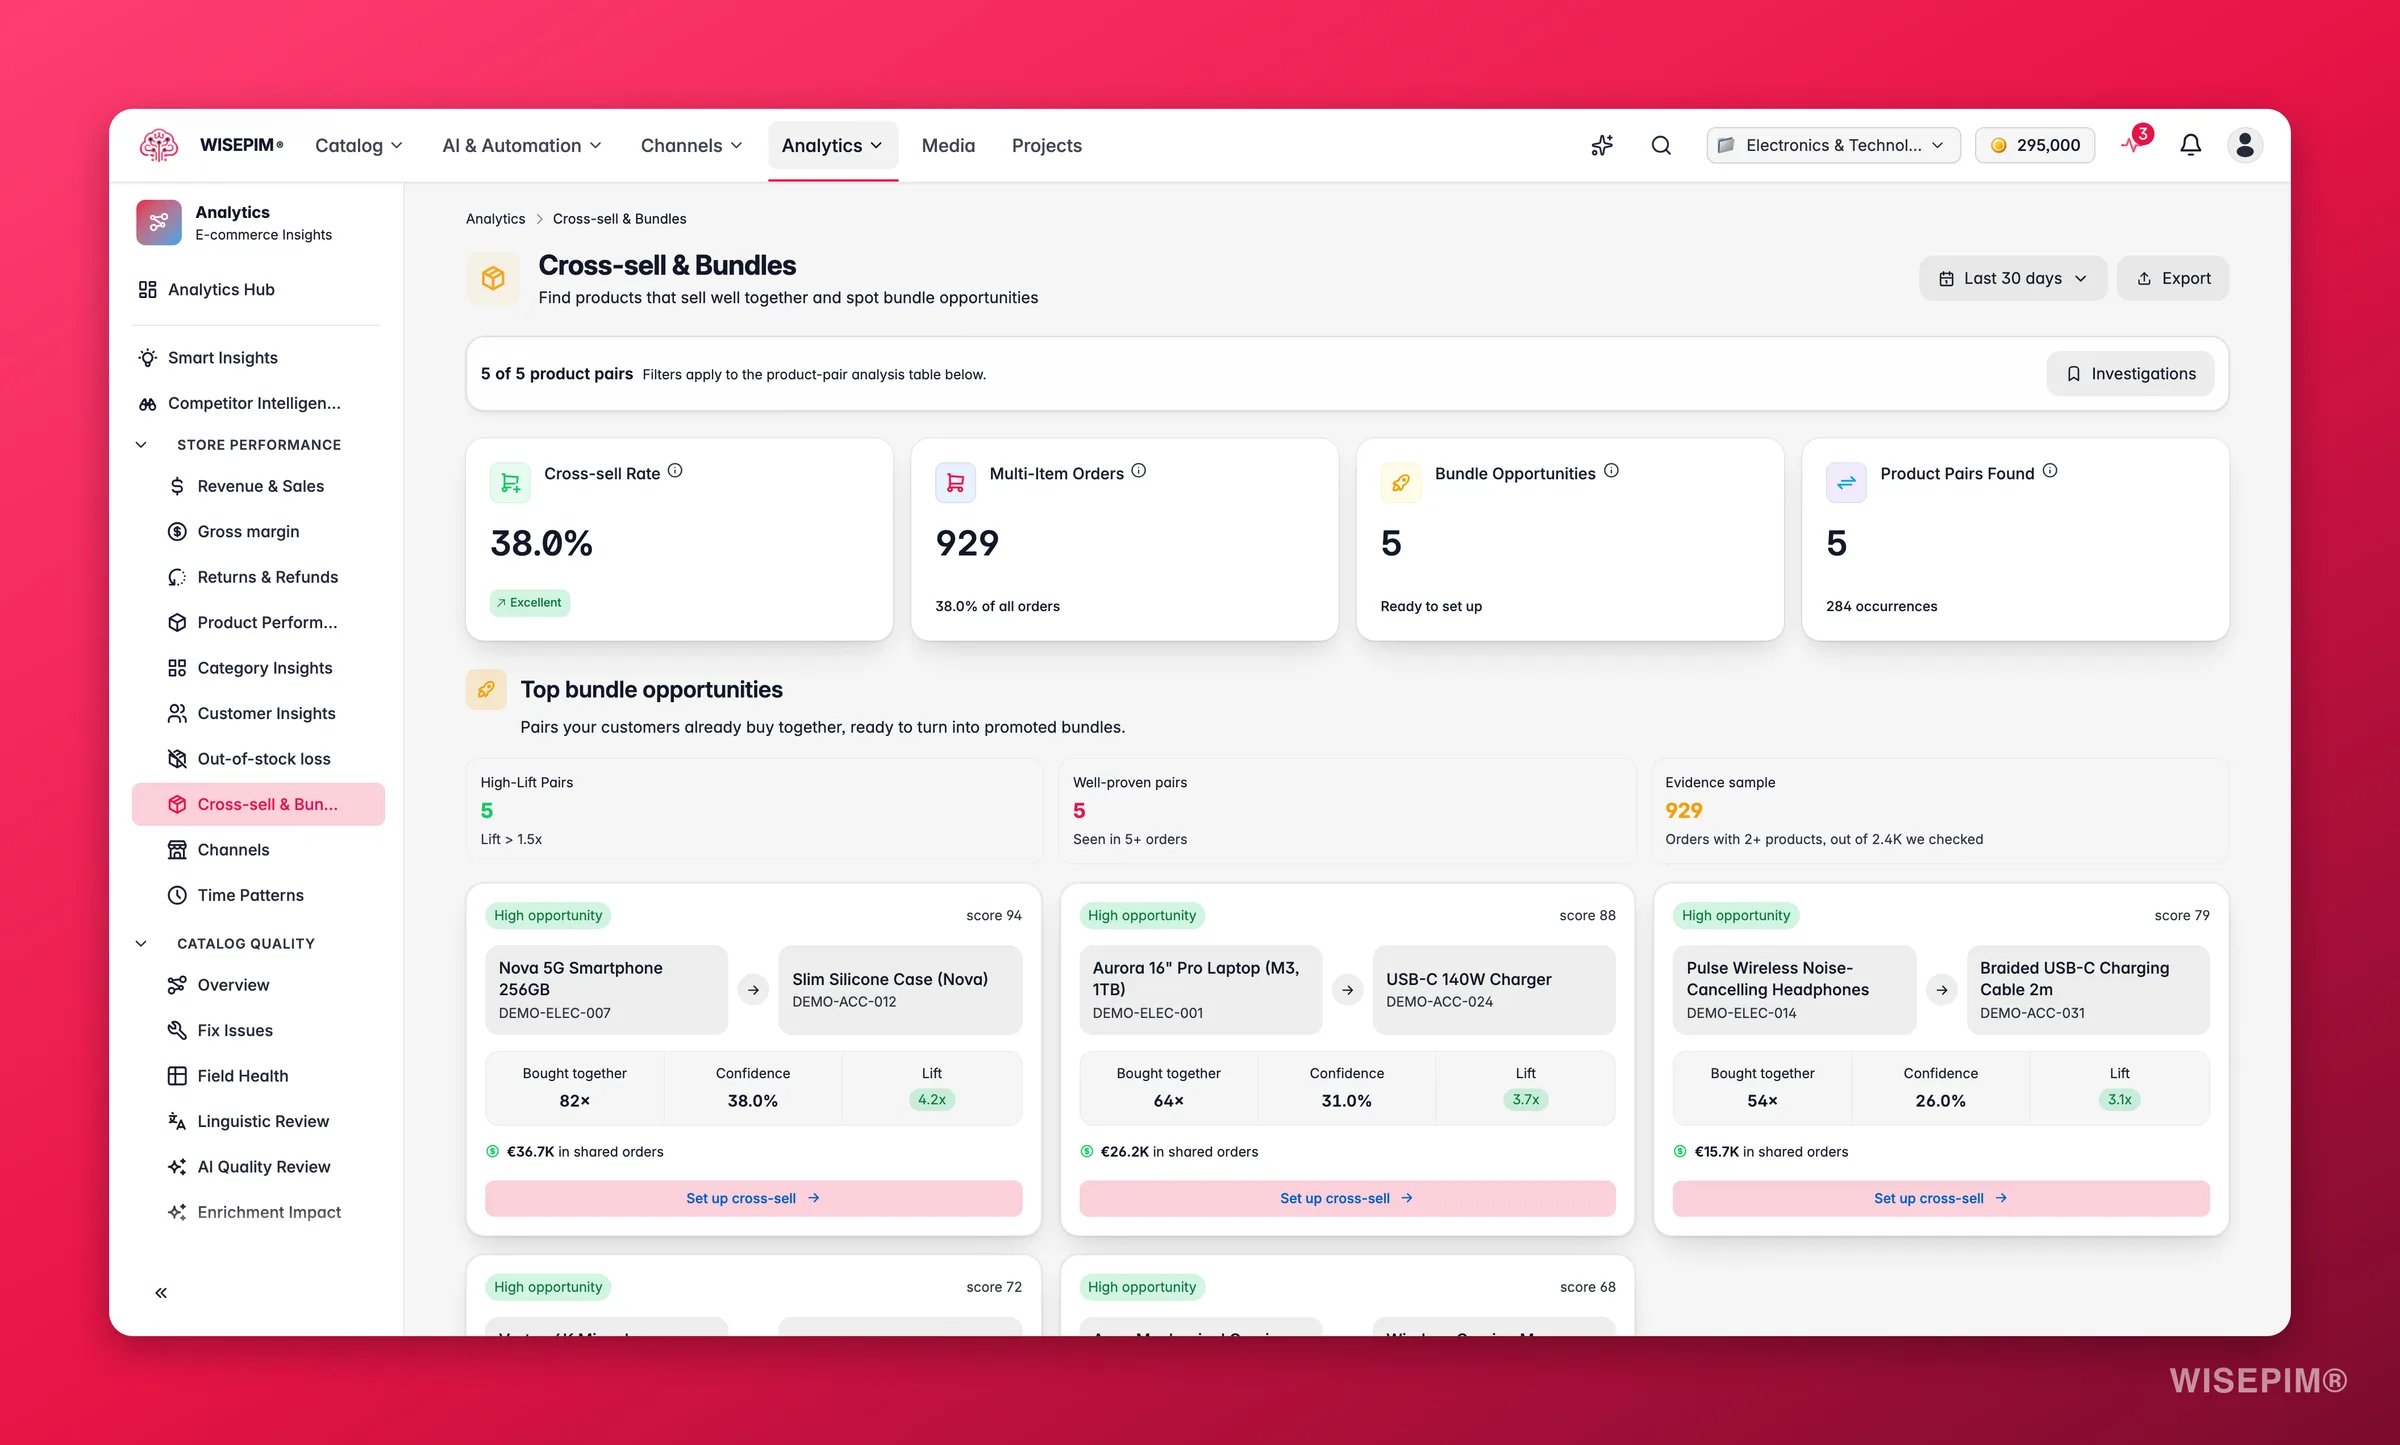Click the USB-C 140W Charger product tile
The width and height of the screenshot is (2400, 1445).
pos(1494,989)
